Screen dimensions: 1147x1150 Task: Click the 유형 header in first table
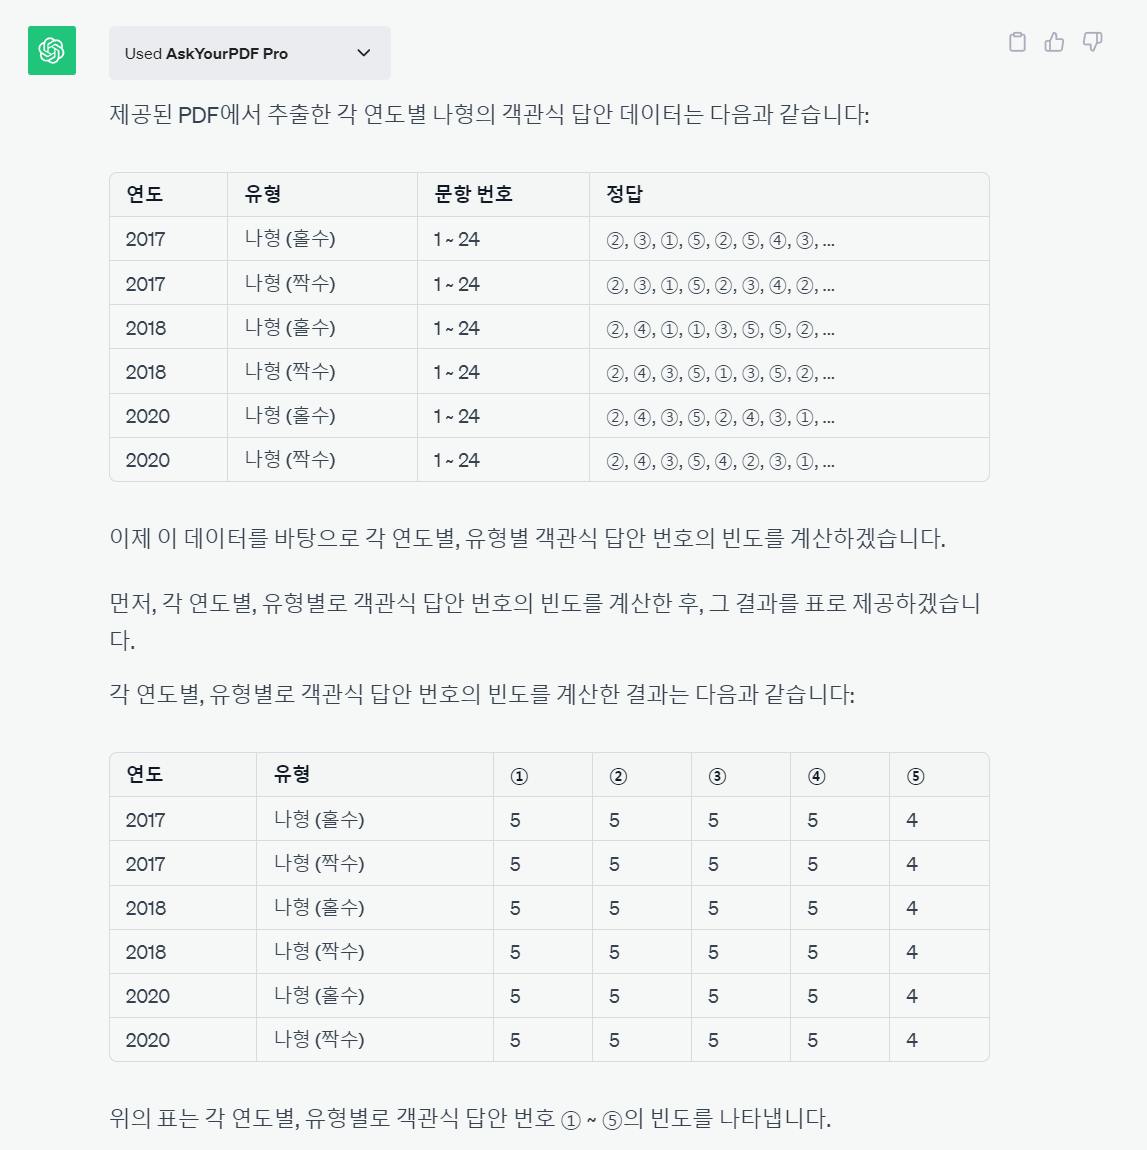tap(263, 194)
